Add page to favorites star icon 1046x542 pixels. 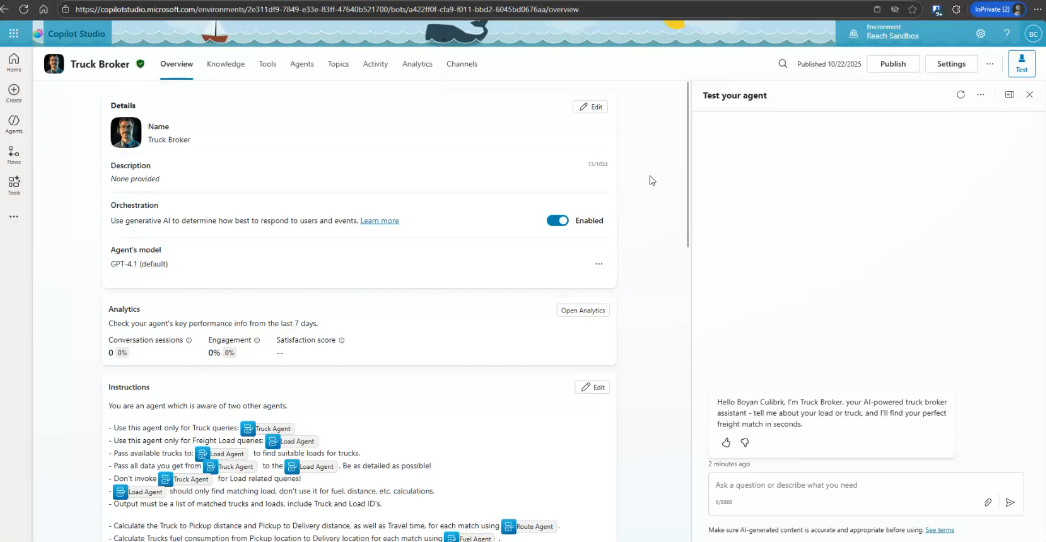tap(912, 9)
